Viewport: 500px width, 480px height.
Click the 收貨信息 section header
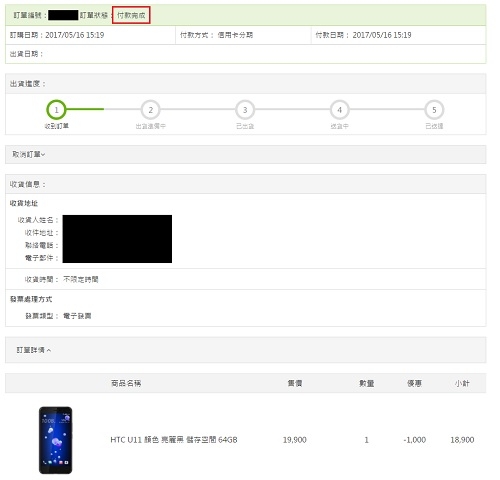(245, 184)
